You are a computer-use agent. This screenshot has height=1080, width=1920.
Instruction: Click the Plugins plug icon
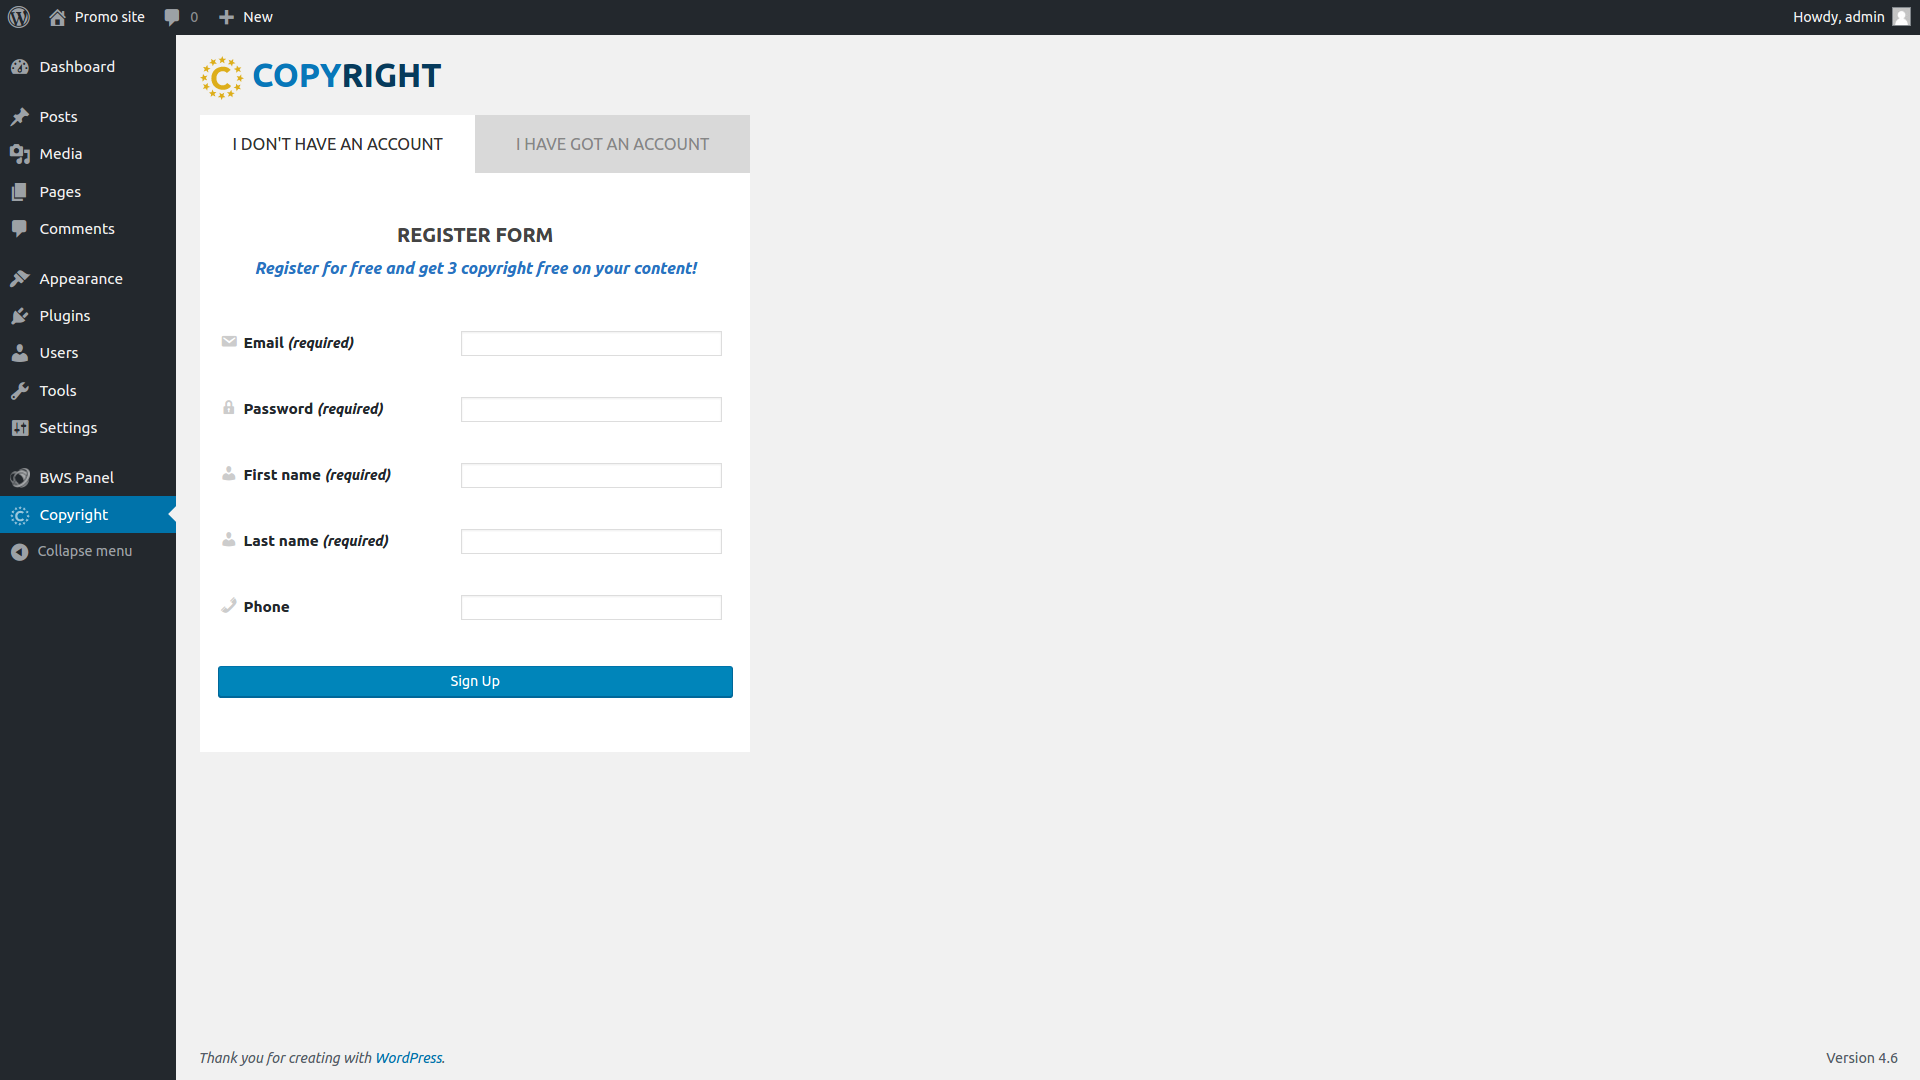coord(20,316)
